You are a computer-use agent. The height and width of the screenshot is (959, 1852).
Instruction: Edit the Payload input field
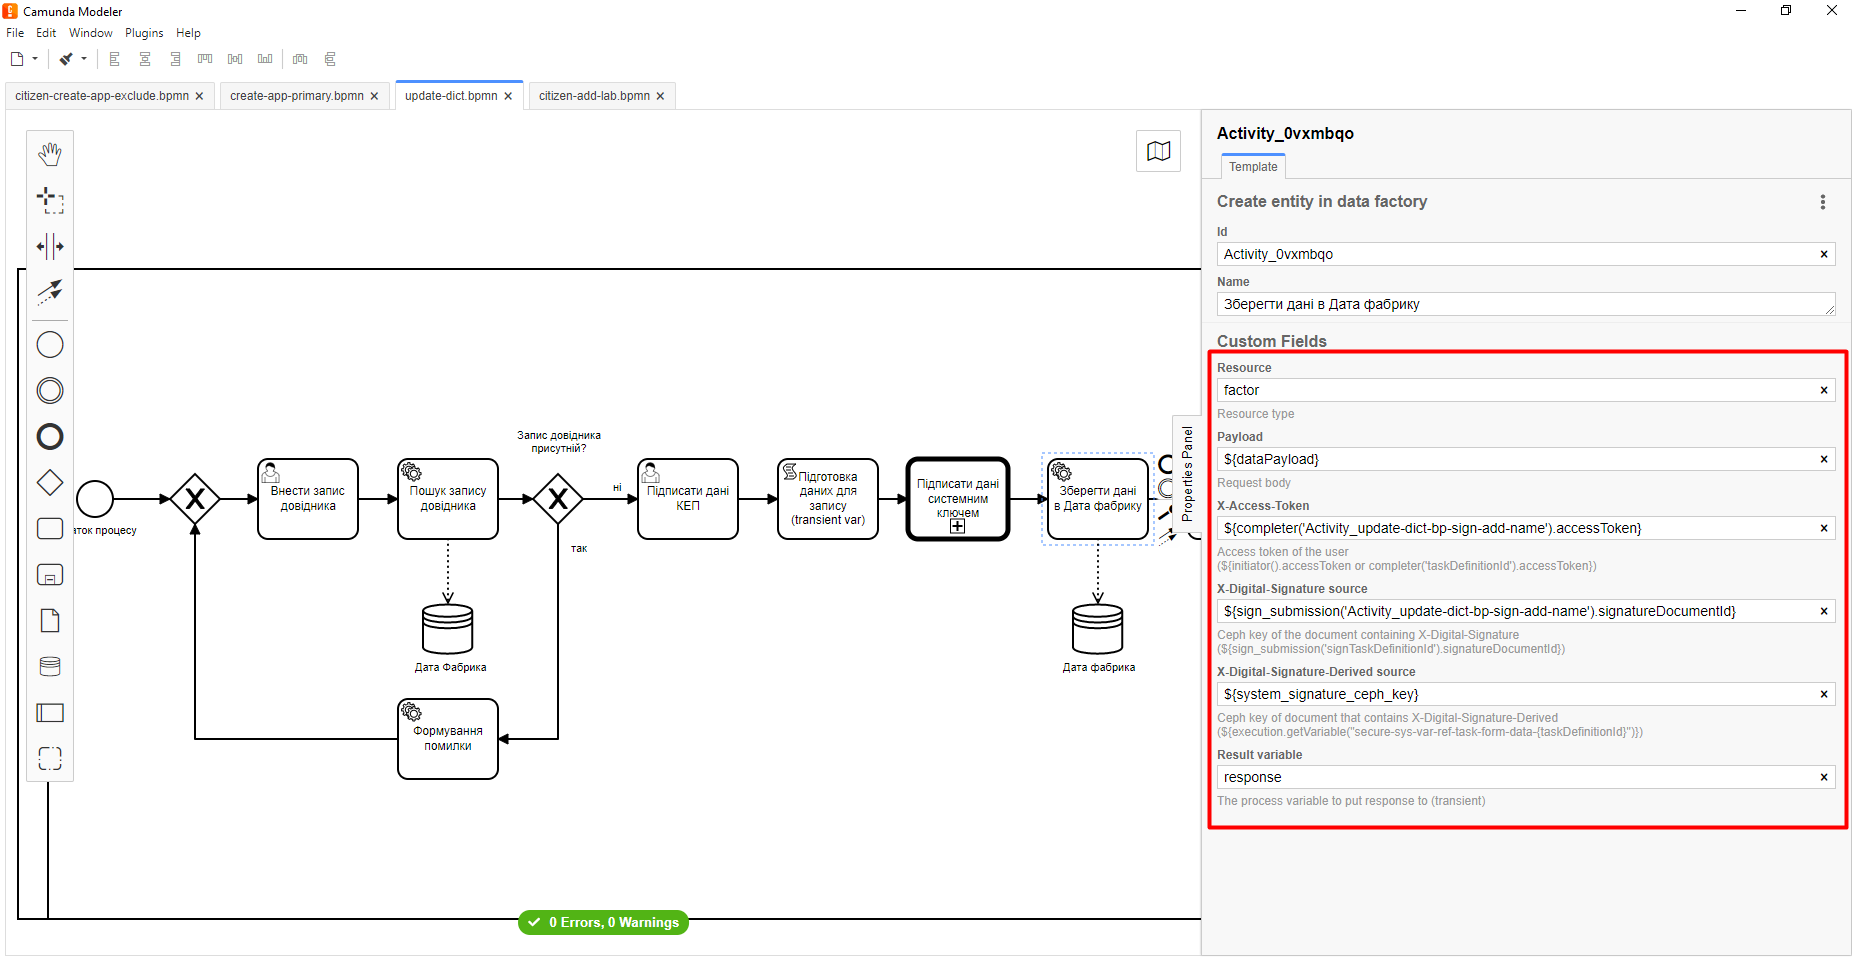(x=1515, y=460)
